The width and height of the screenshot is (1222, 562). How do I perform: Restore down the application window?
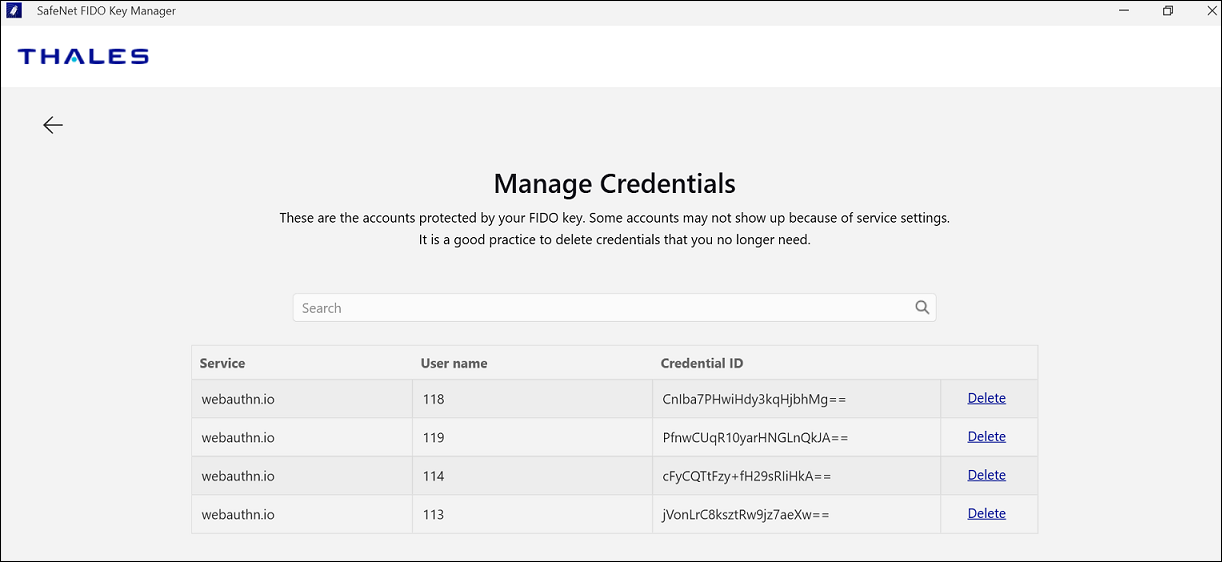(x=1168, y=11)
